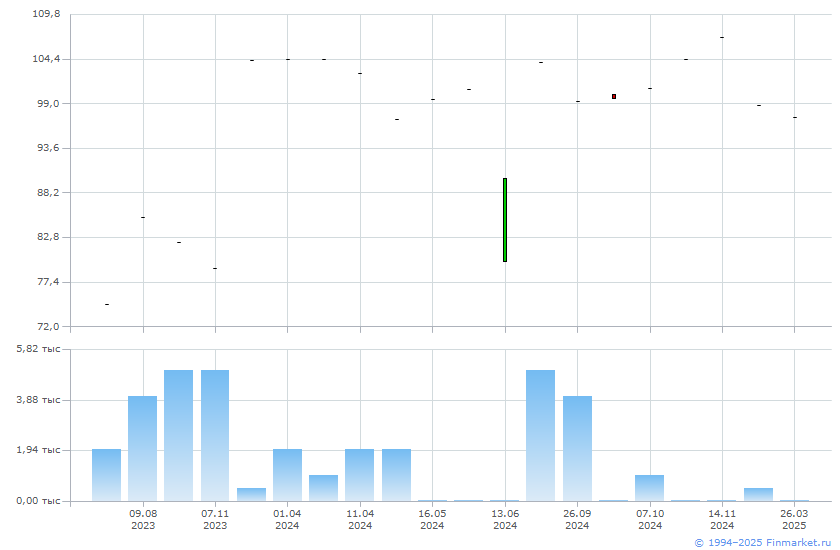Image resolution: width=840 pixels, height=550 pixels.
Task: Select the volume bar above 01.04 2024
Action: [x=287, y=475]
